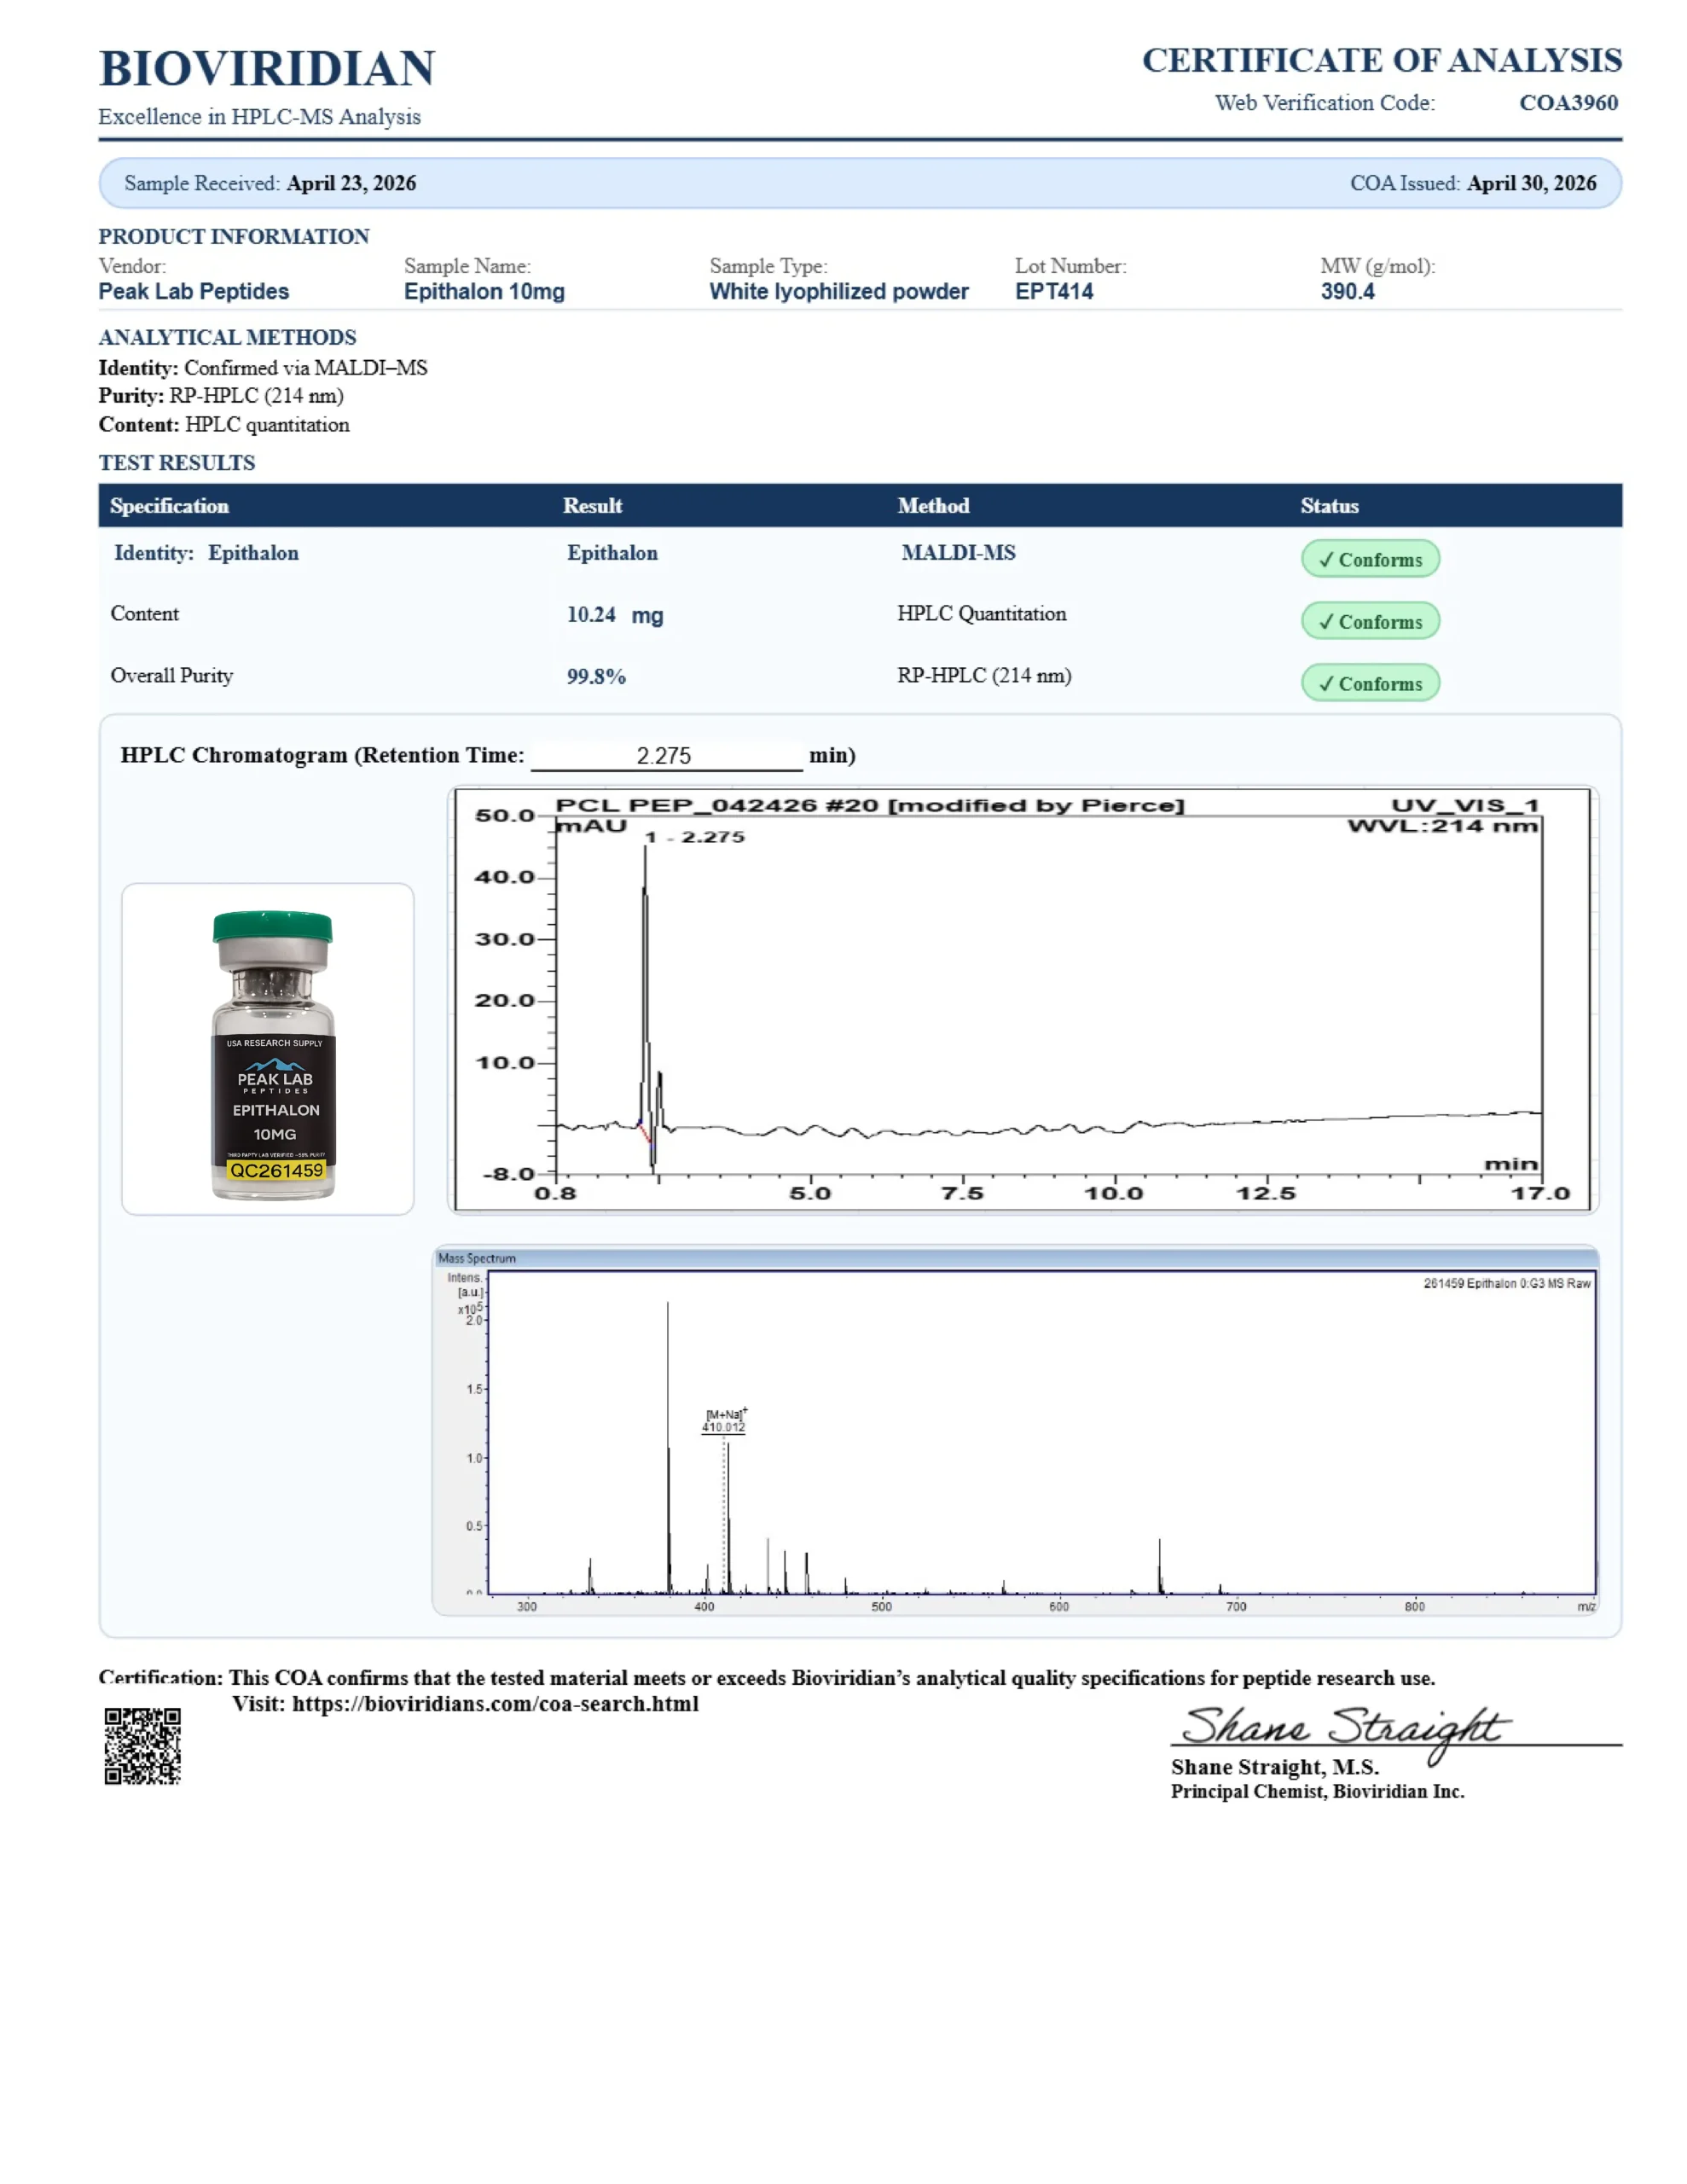Select sample name Epithalon 10mg
1687x2184 pixels.
484,291
